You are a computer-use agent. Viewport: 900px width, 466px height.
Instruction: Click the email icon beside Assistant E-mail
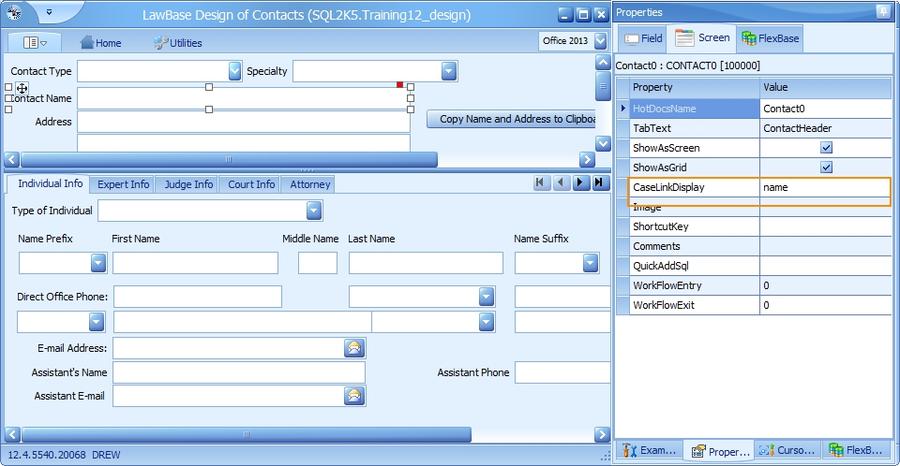click(355, 395)
